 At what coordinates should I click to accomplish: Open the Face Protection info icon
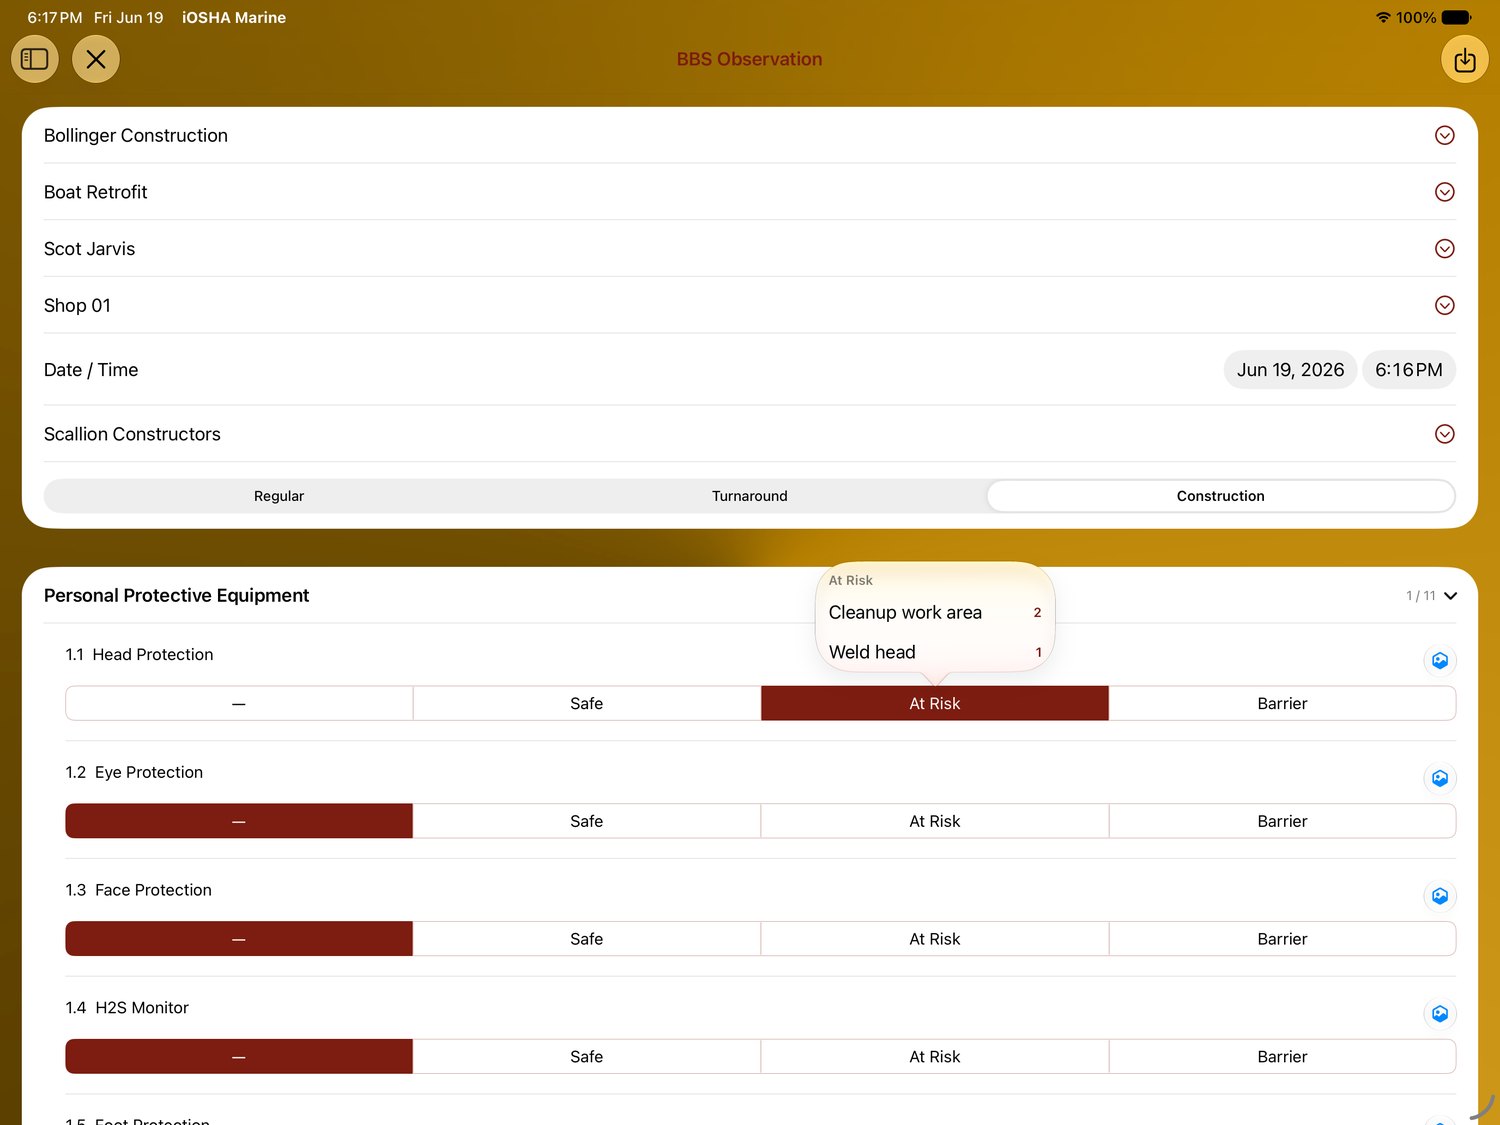pos(1440,896)
